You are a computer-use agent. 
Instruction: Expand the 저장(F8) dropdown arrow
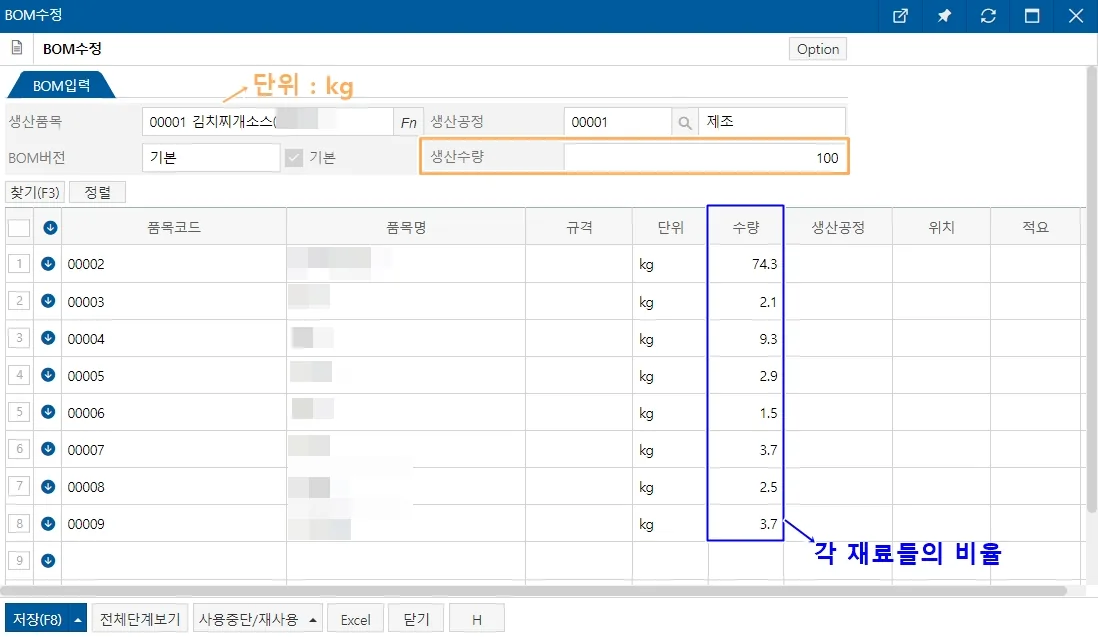point(78,620)
